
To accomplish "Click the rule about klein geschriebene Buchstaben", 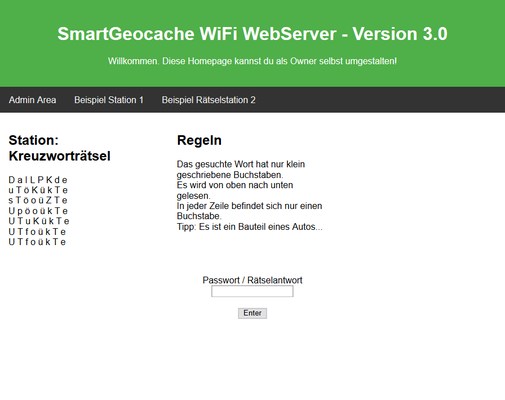I will (241, 169).
